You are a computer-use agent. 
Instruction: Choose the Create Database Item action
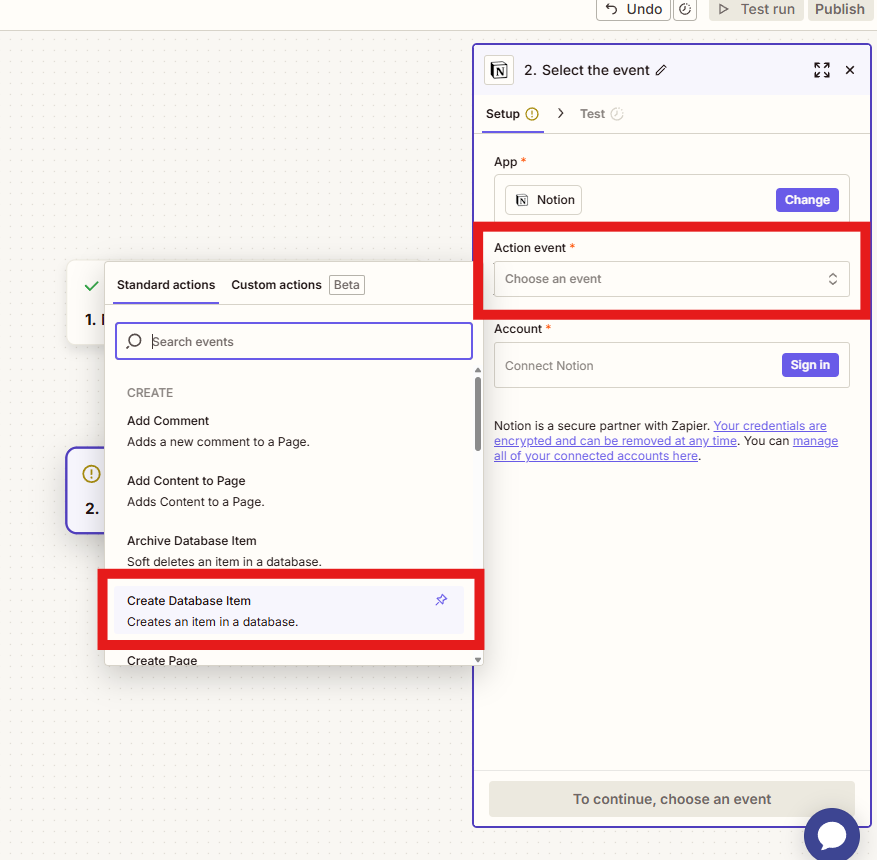(289, 611)
